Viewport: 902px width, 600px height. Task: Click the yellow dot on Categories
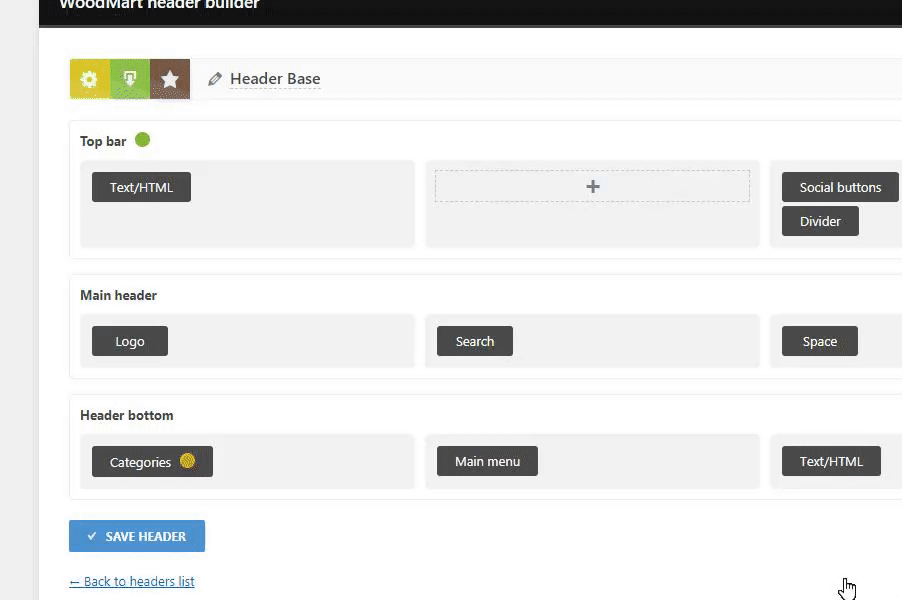188,461
